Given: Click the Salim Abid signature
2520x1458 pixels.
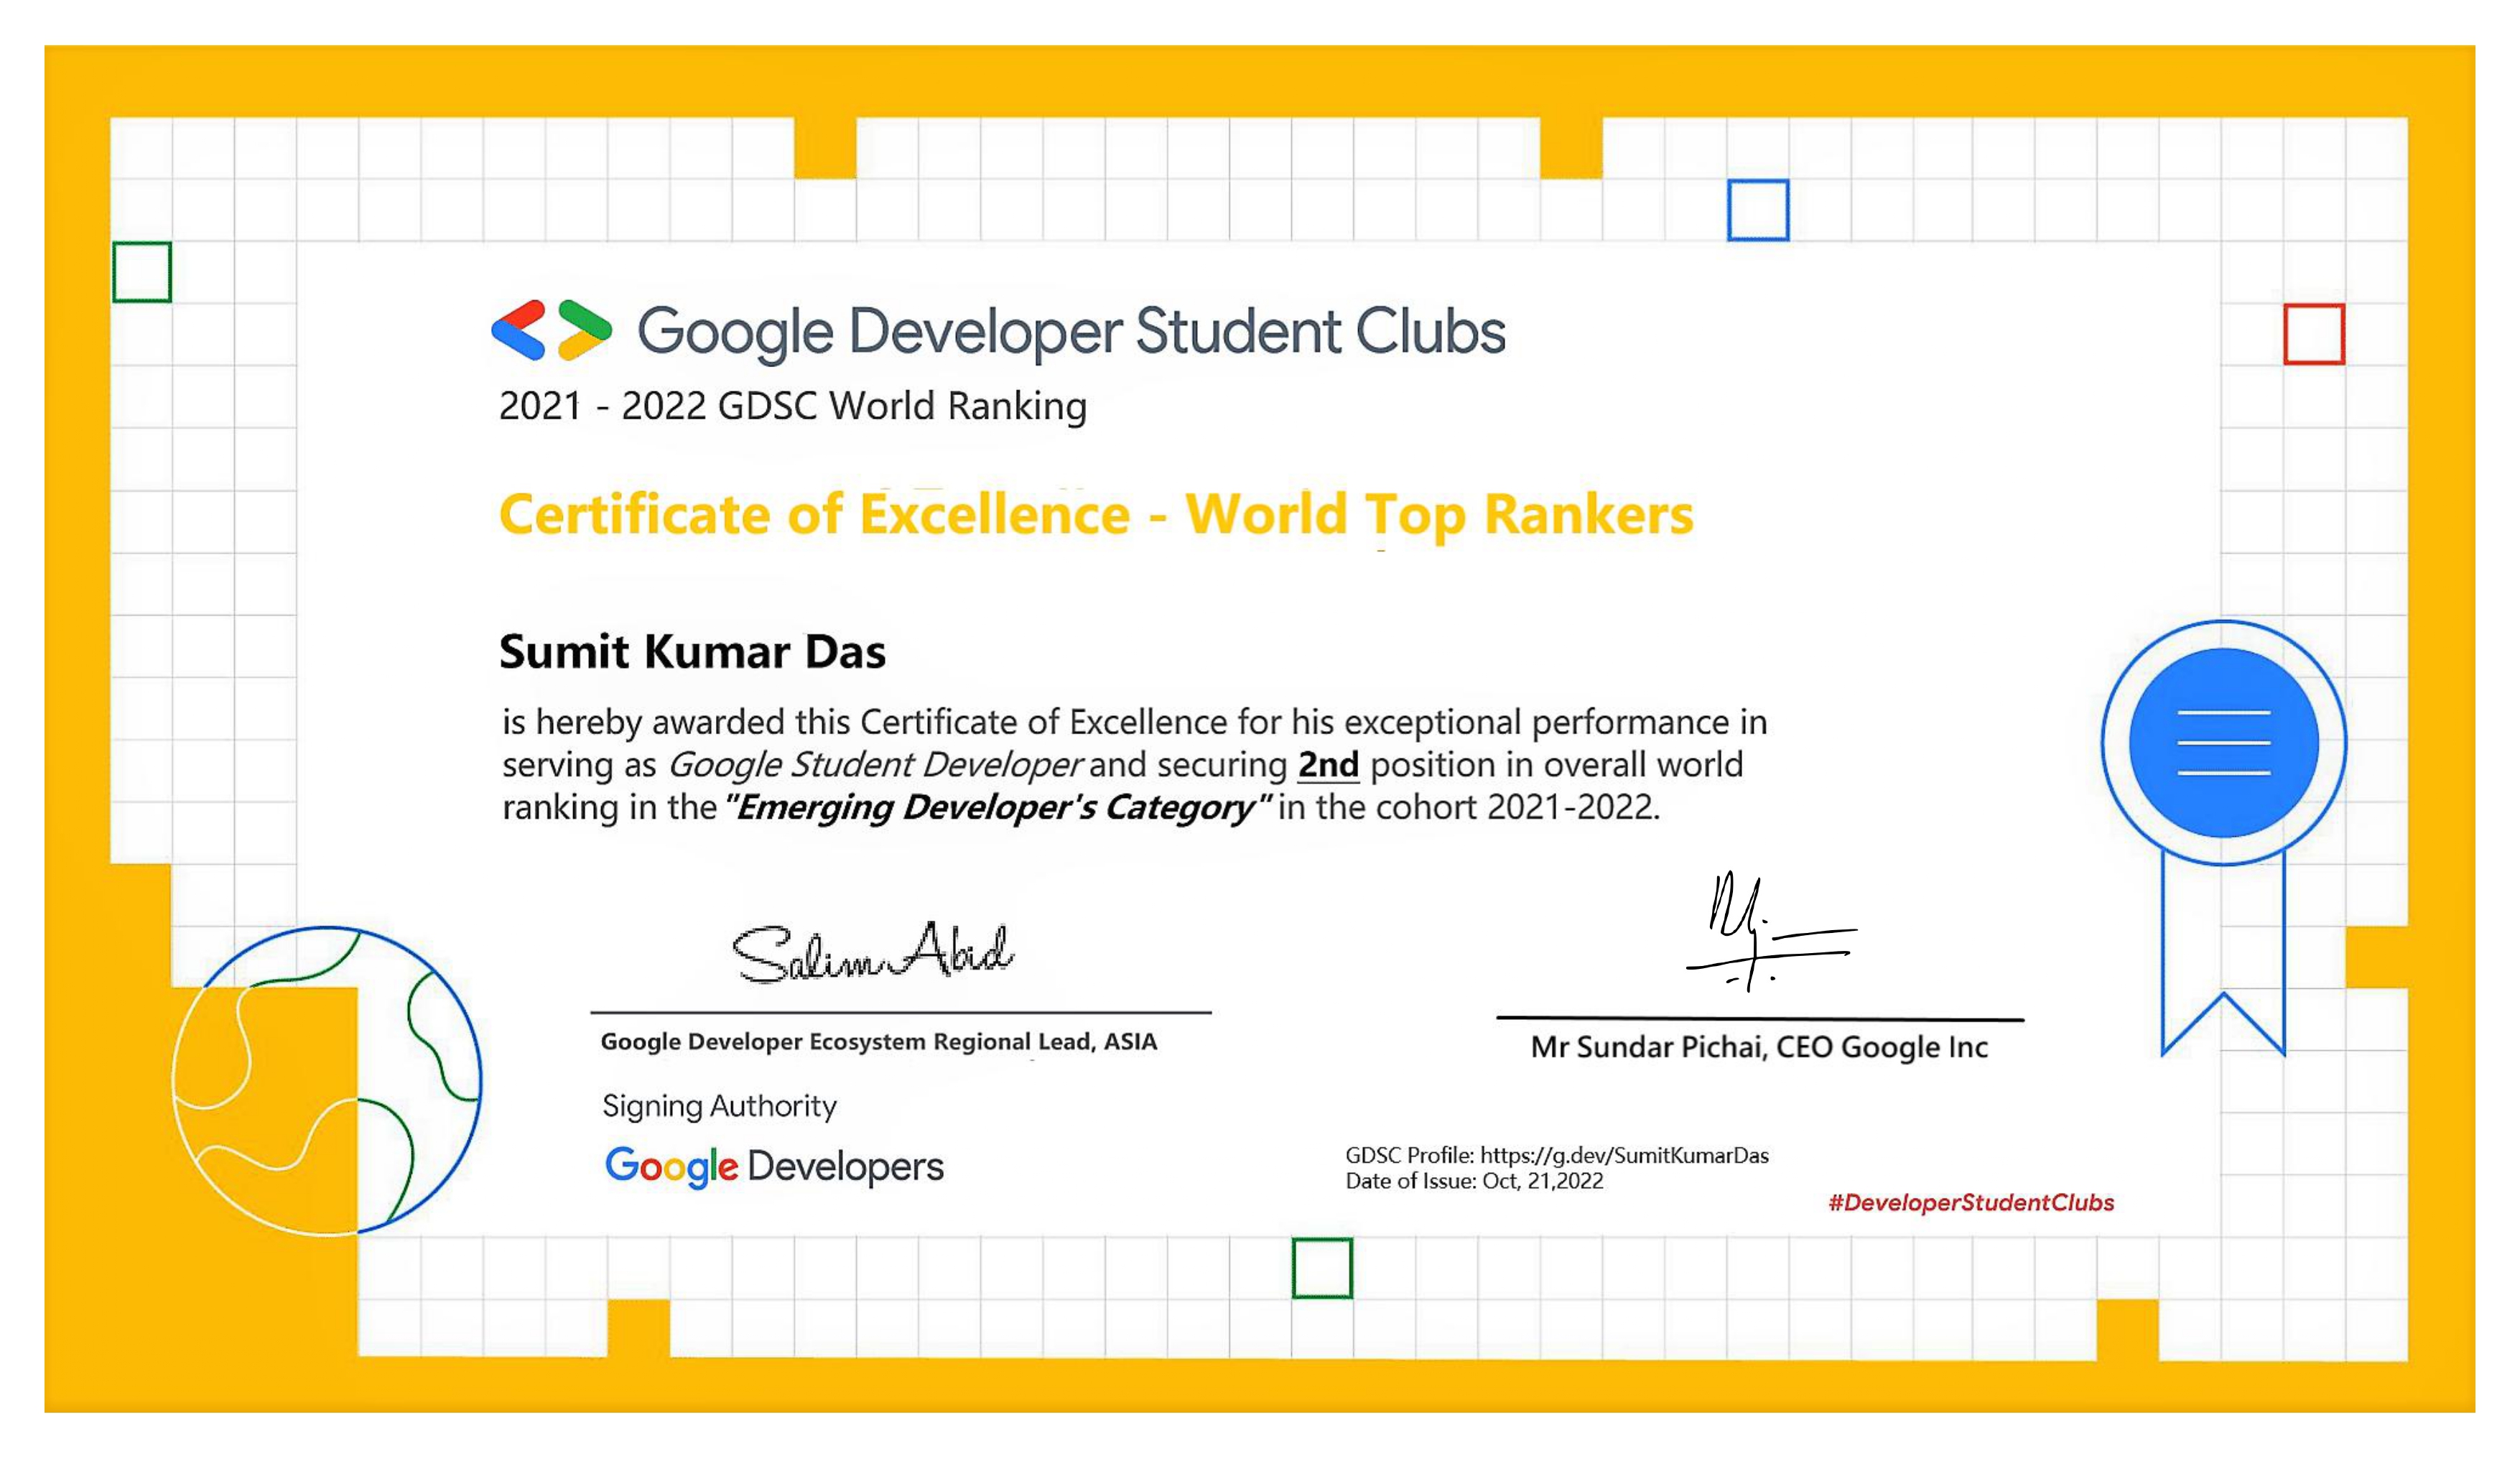Looking at the screenshot, I should coord(873,952).
